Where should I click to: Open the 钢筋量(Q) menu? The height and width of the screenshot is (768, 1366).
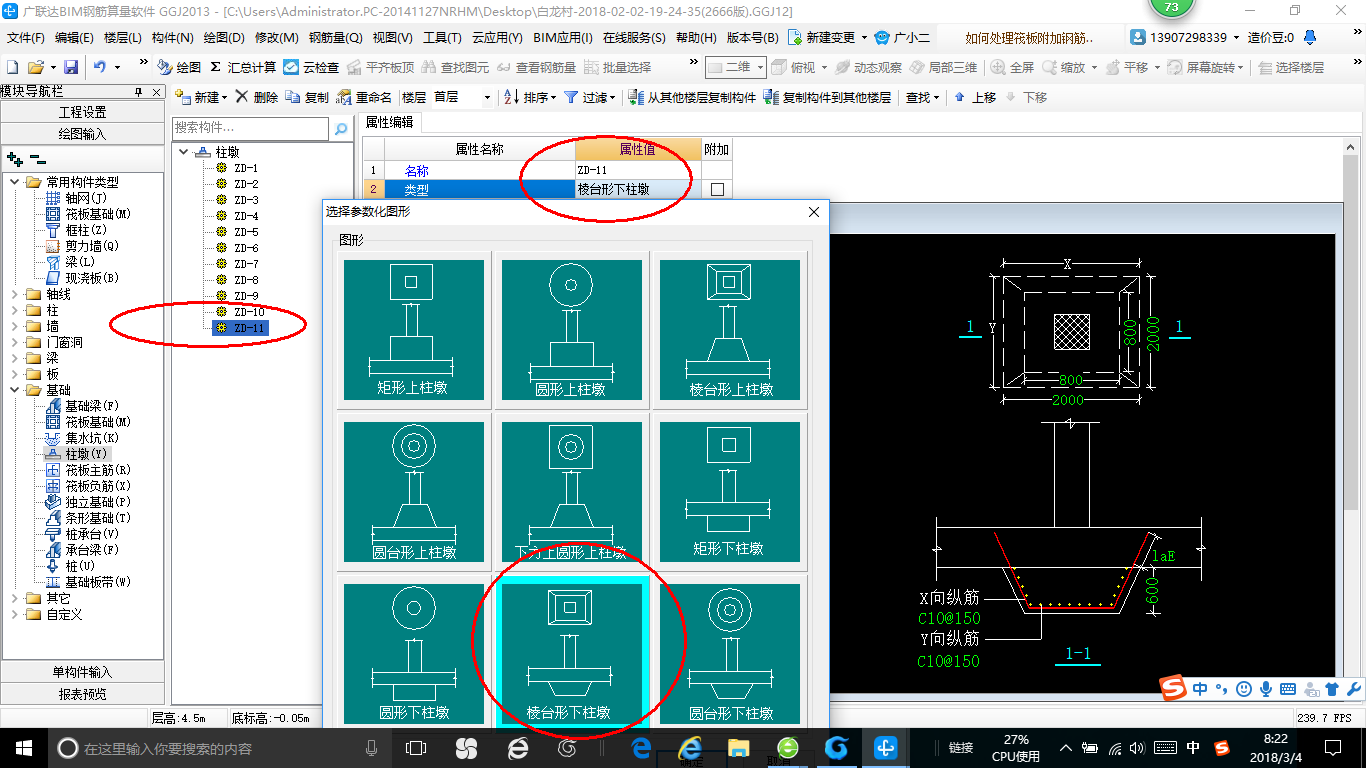pyautogui.click(x=335, y=38)
